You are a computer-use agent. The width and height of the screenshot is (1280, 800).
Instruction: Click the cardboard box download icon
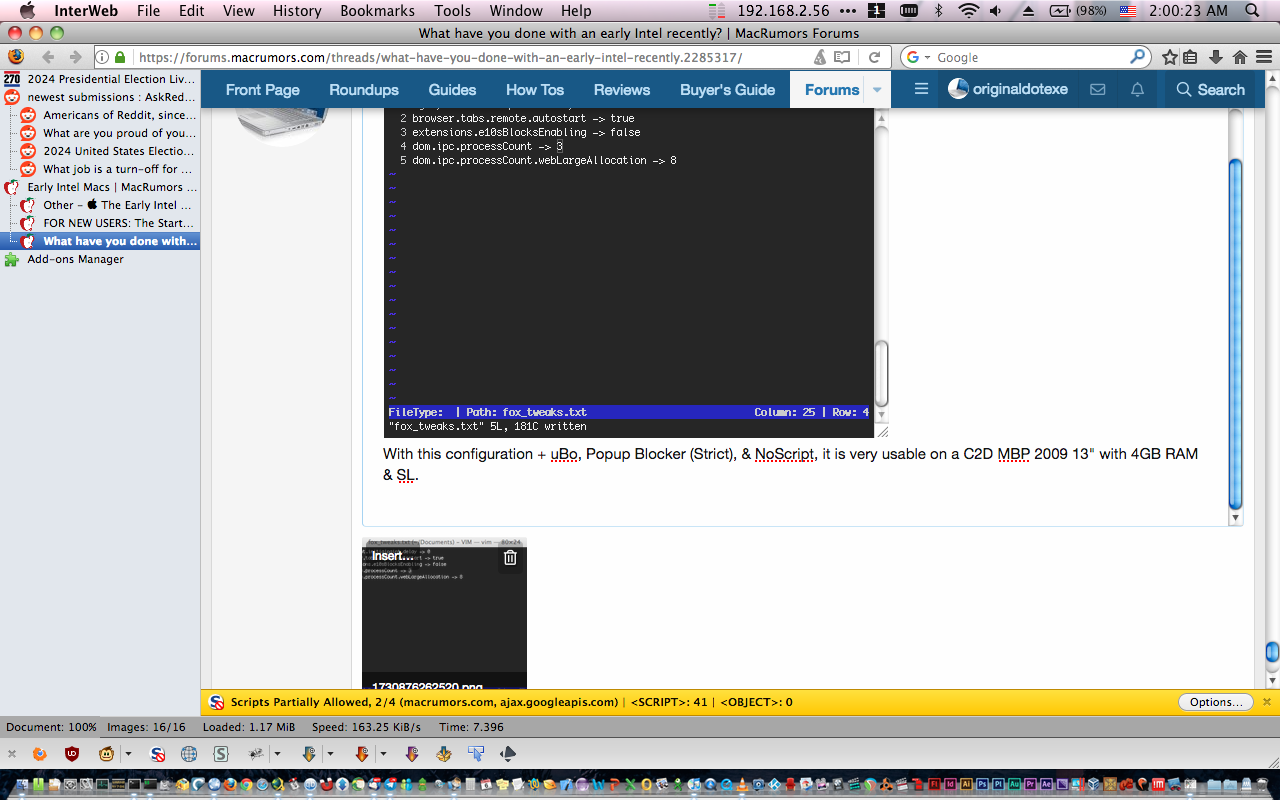pyautogui.click(x=443, y=753)
